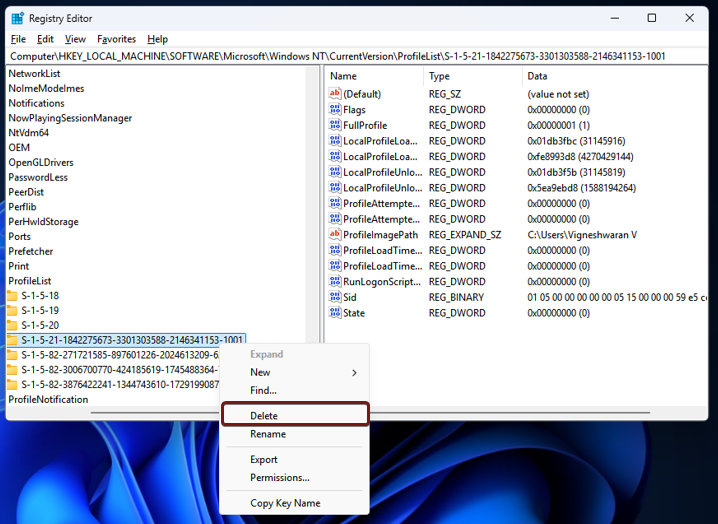Open the View menu
The height and width of the screenshot is (524, 718).
[x=75, y=39]
